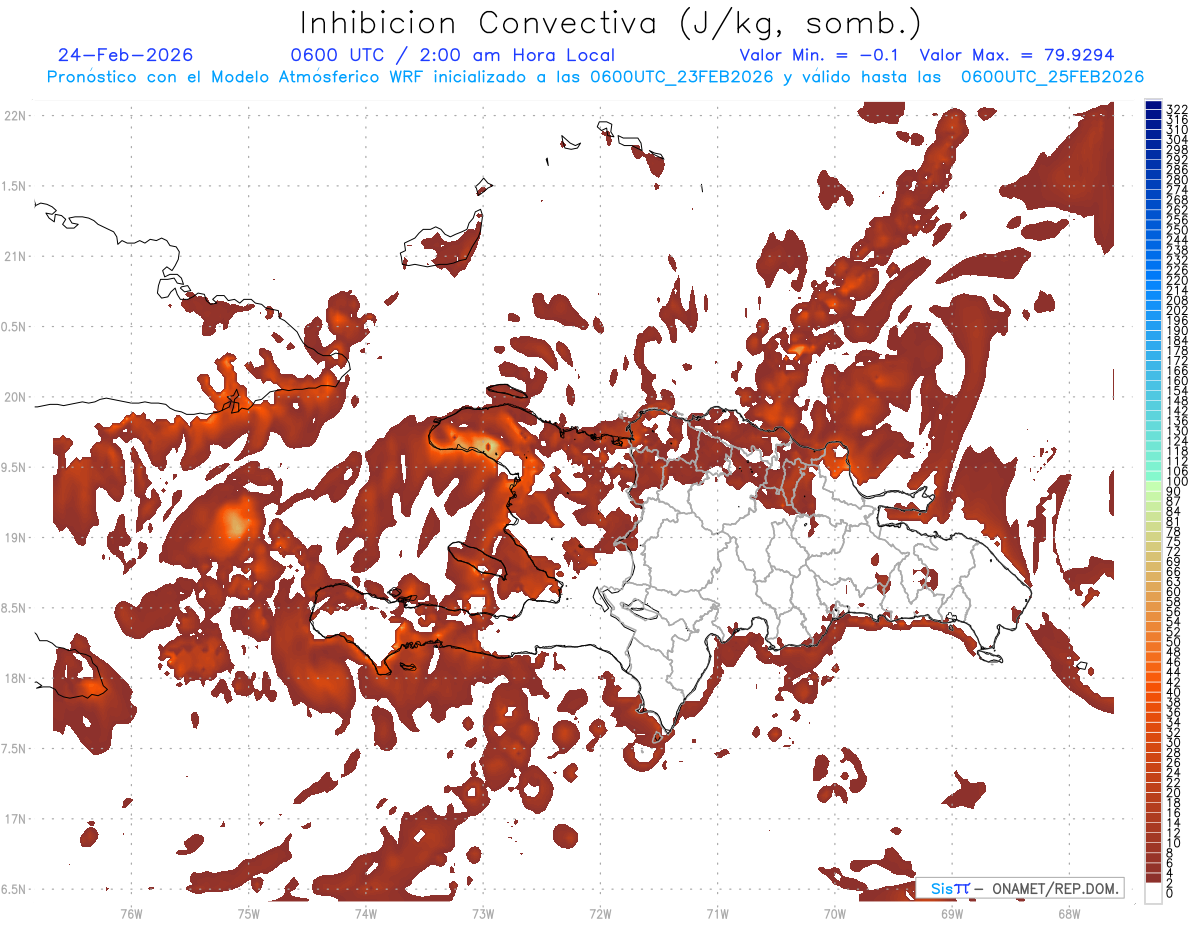The image size is (1200, 927).
Task: Select the 'Valor Min. = -0.1' readout
Action: pos(820,55)
